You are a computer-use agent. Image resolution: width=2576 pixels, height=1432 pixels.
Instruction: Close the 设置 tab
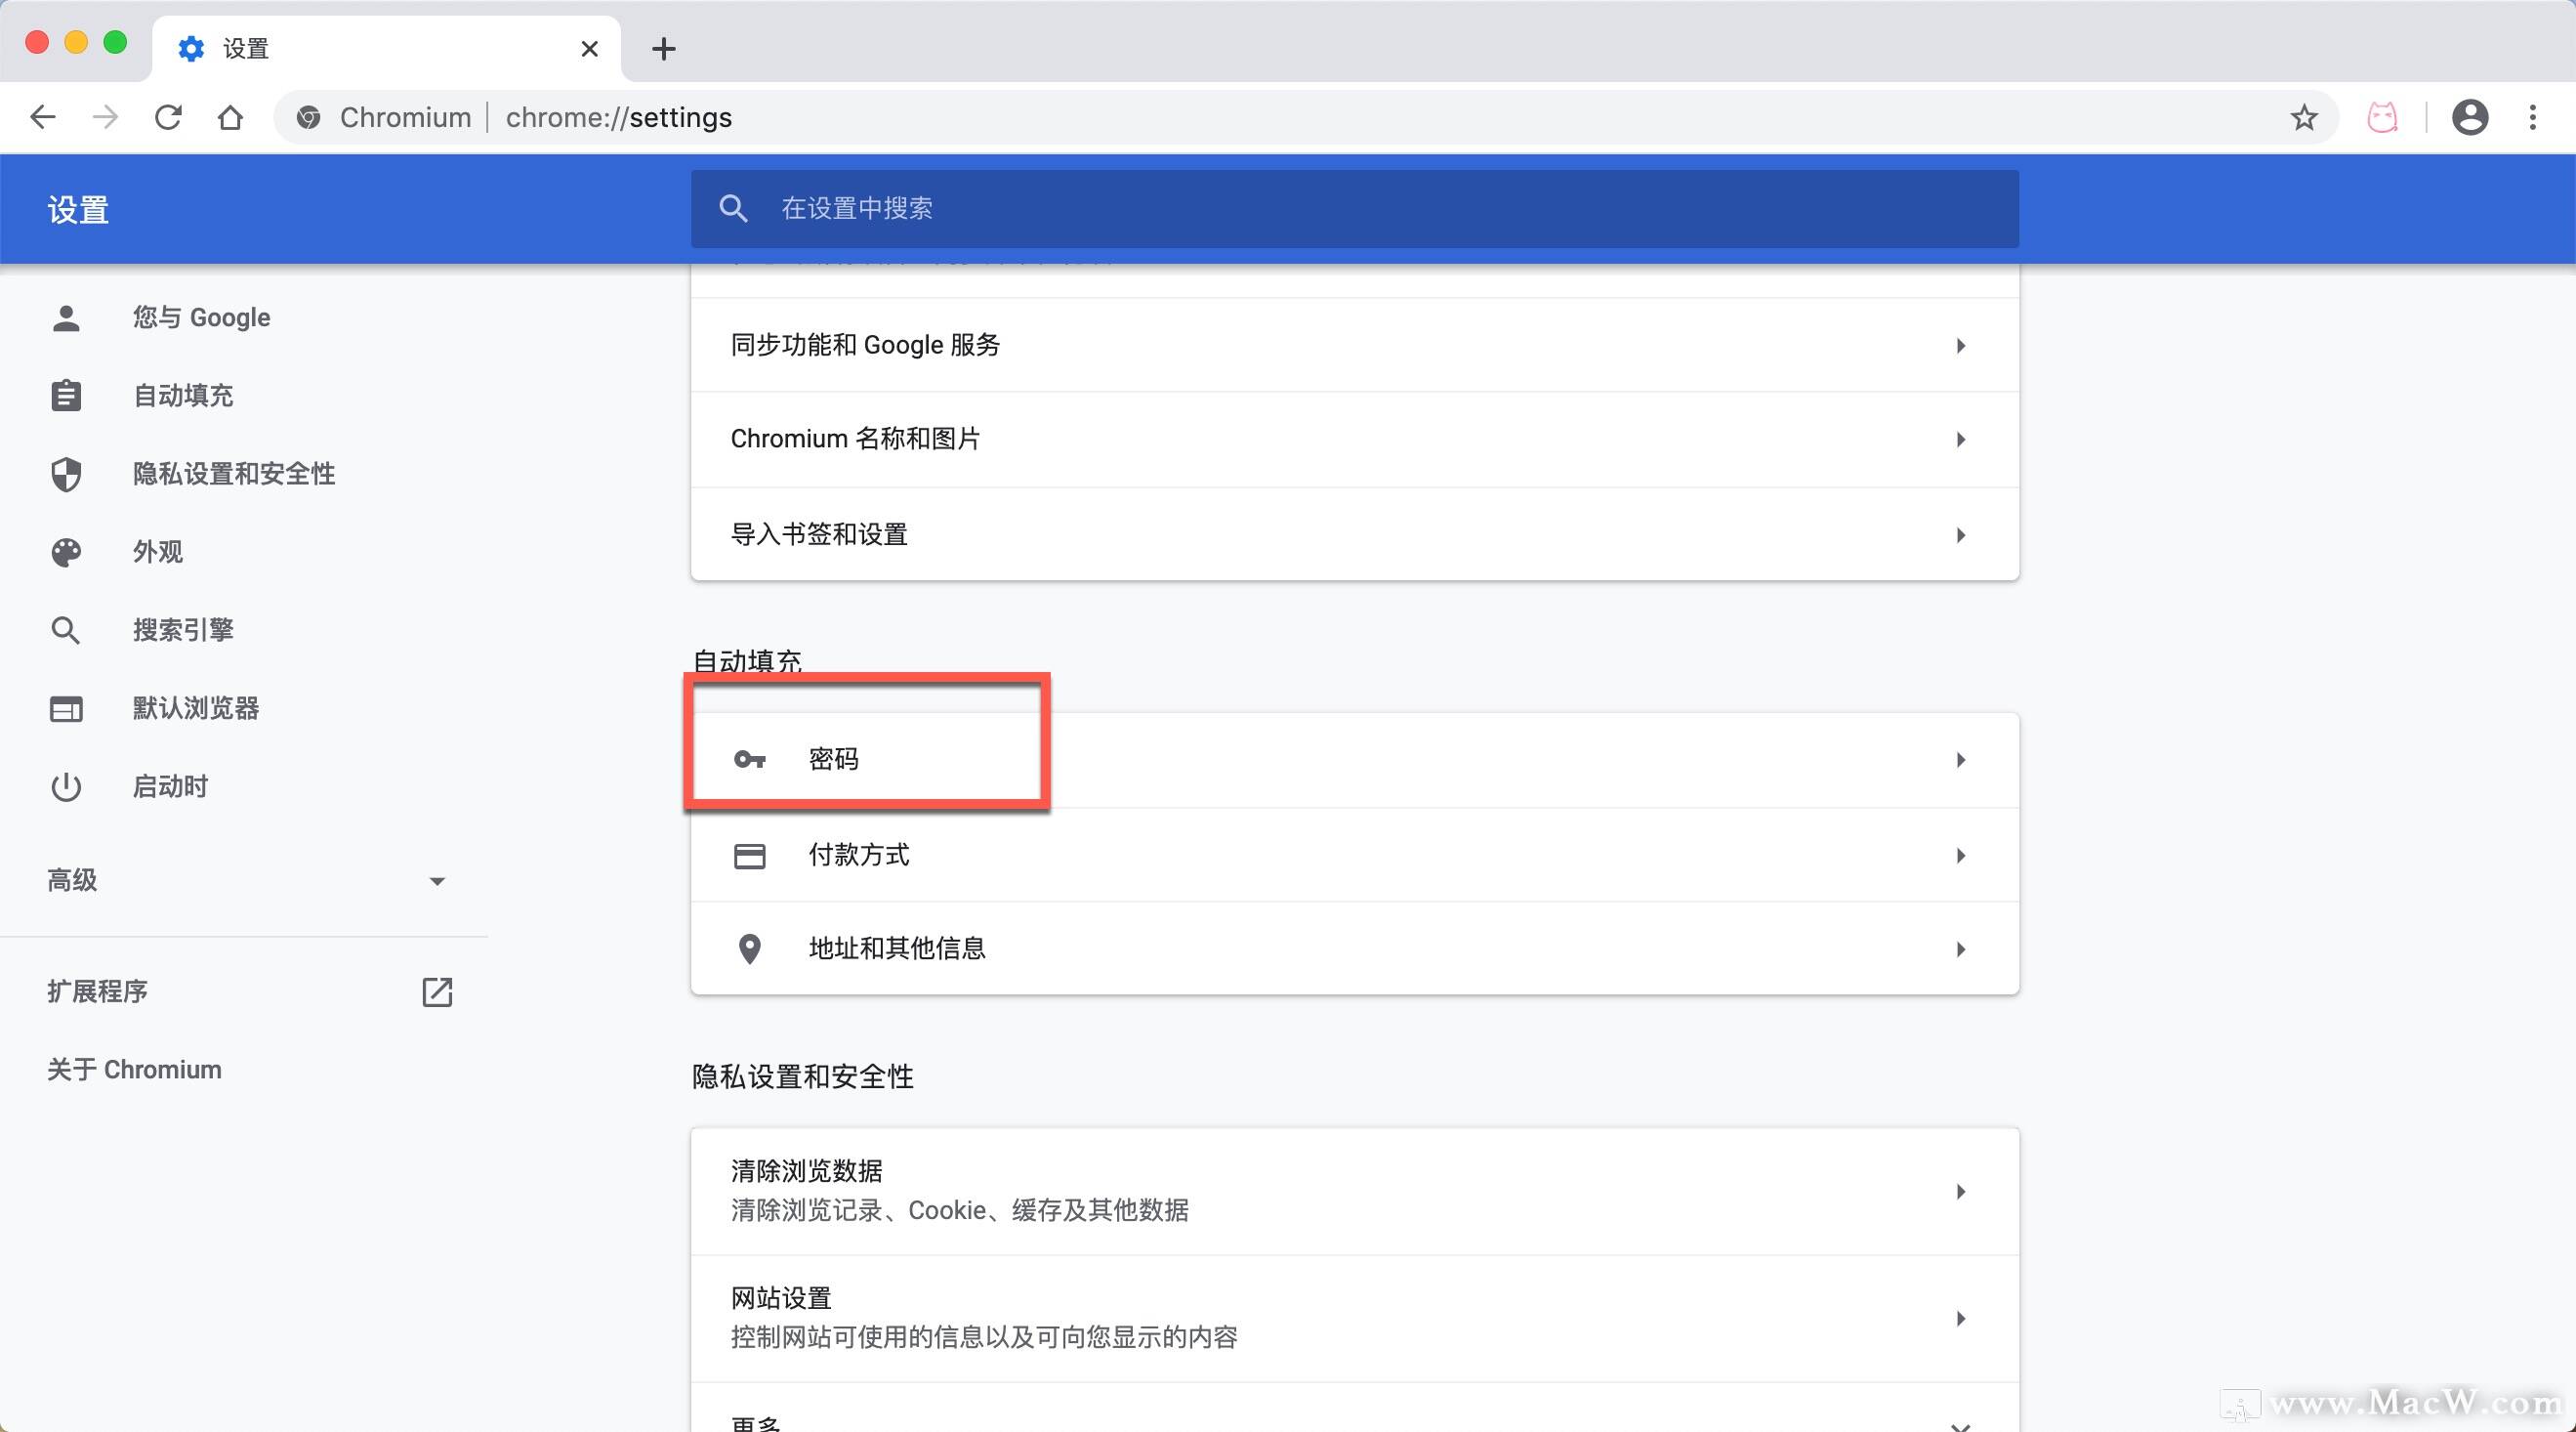[589, 48]
